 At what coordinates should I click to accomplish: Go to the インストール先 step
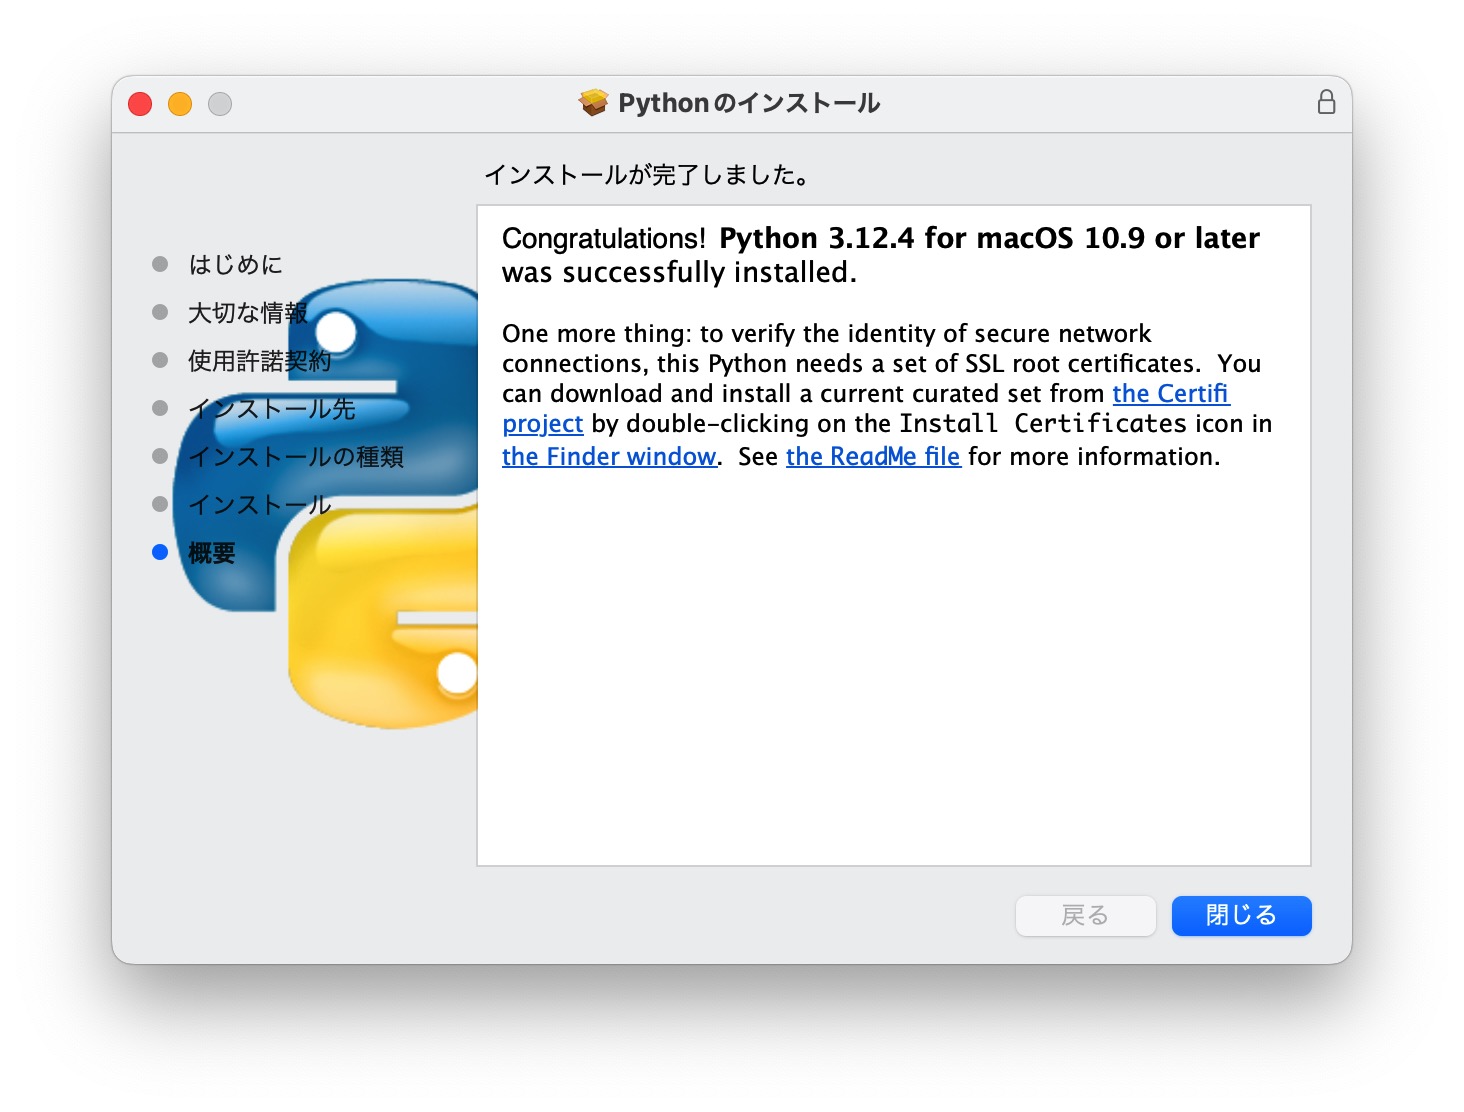point(271,409)
